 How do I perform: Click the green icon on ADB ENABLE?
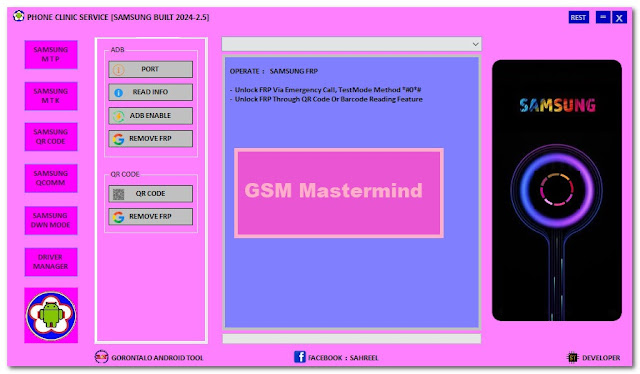tap(118, 116)
